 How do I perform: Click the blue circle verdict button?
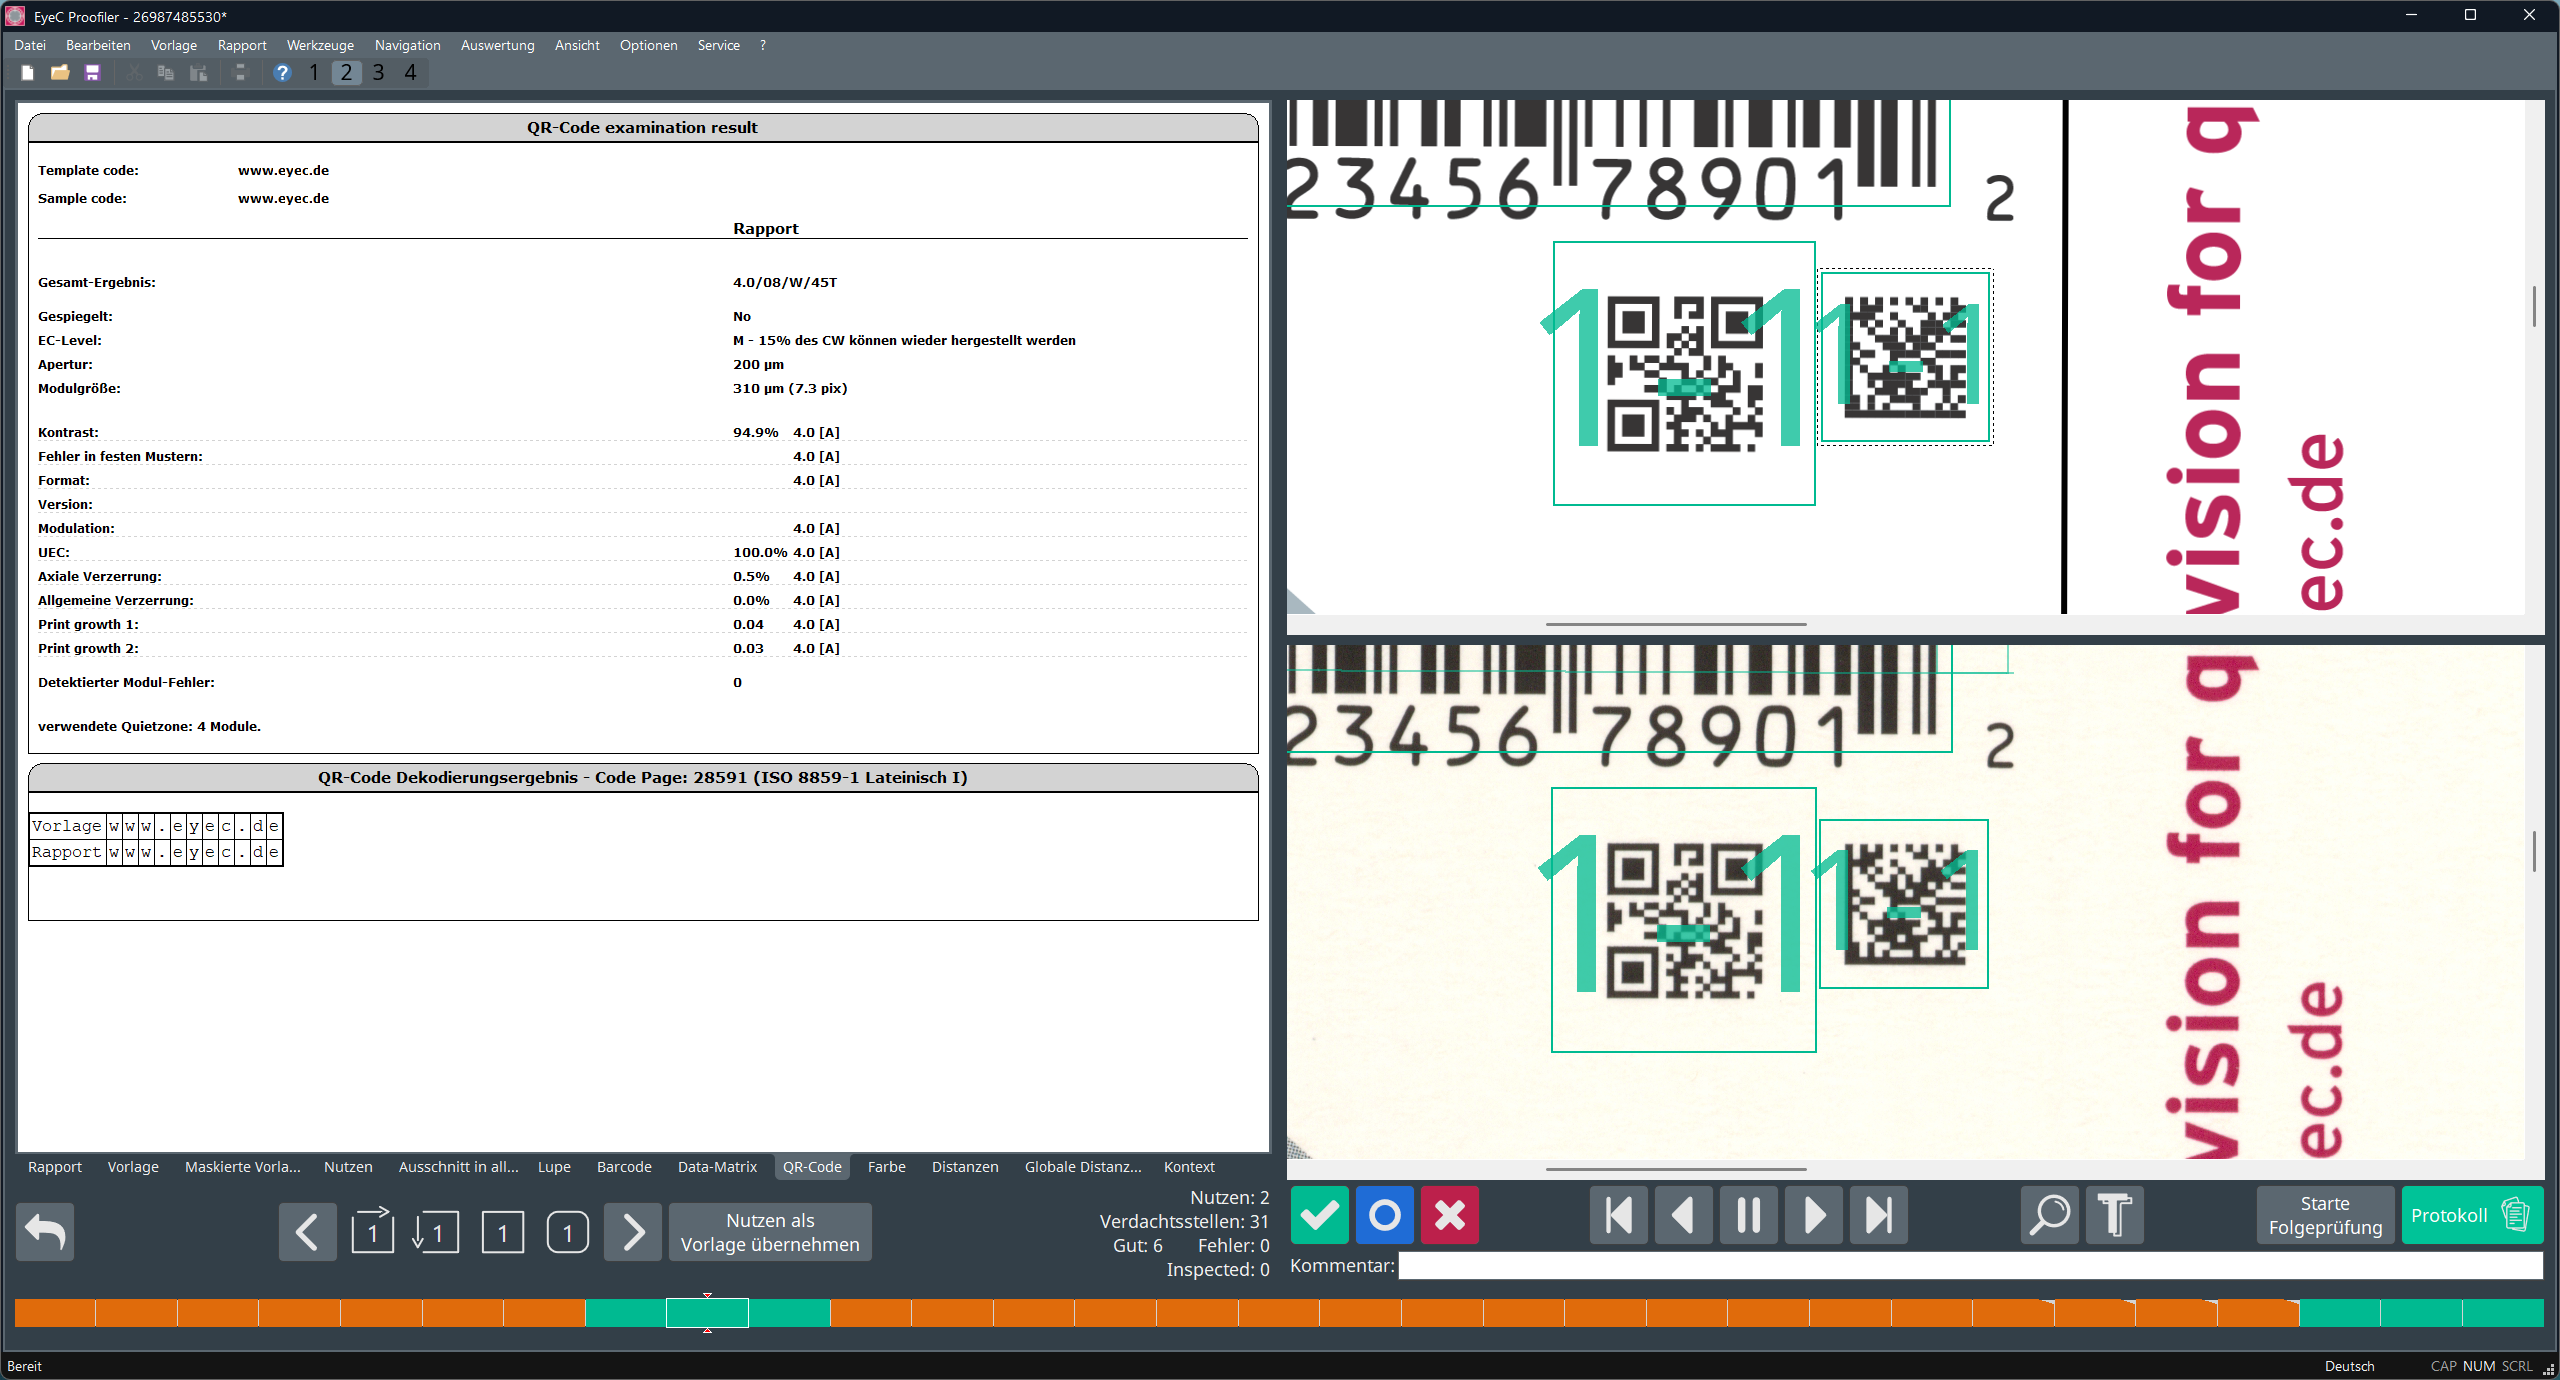(x=1385, y=1215)
